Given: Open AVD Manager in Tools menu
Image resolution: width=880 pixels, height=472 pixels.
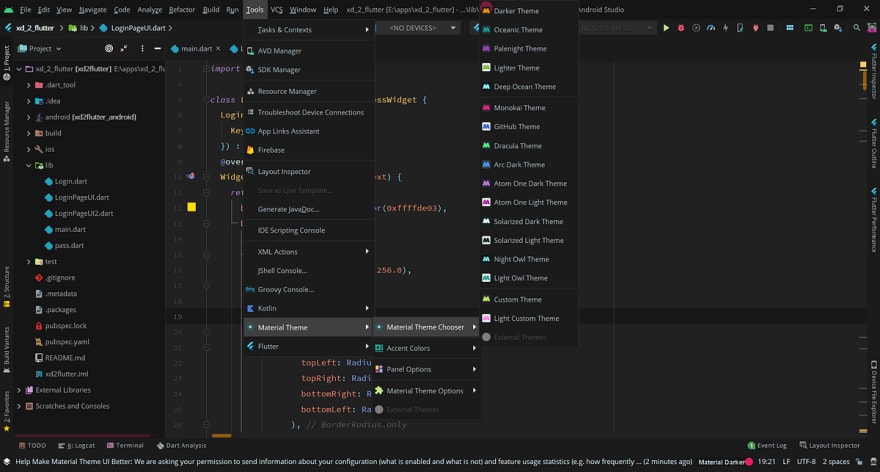Looking at the screenshot, I should (x=309, y=51).
